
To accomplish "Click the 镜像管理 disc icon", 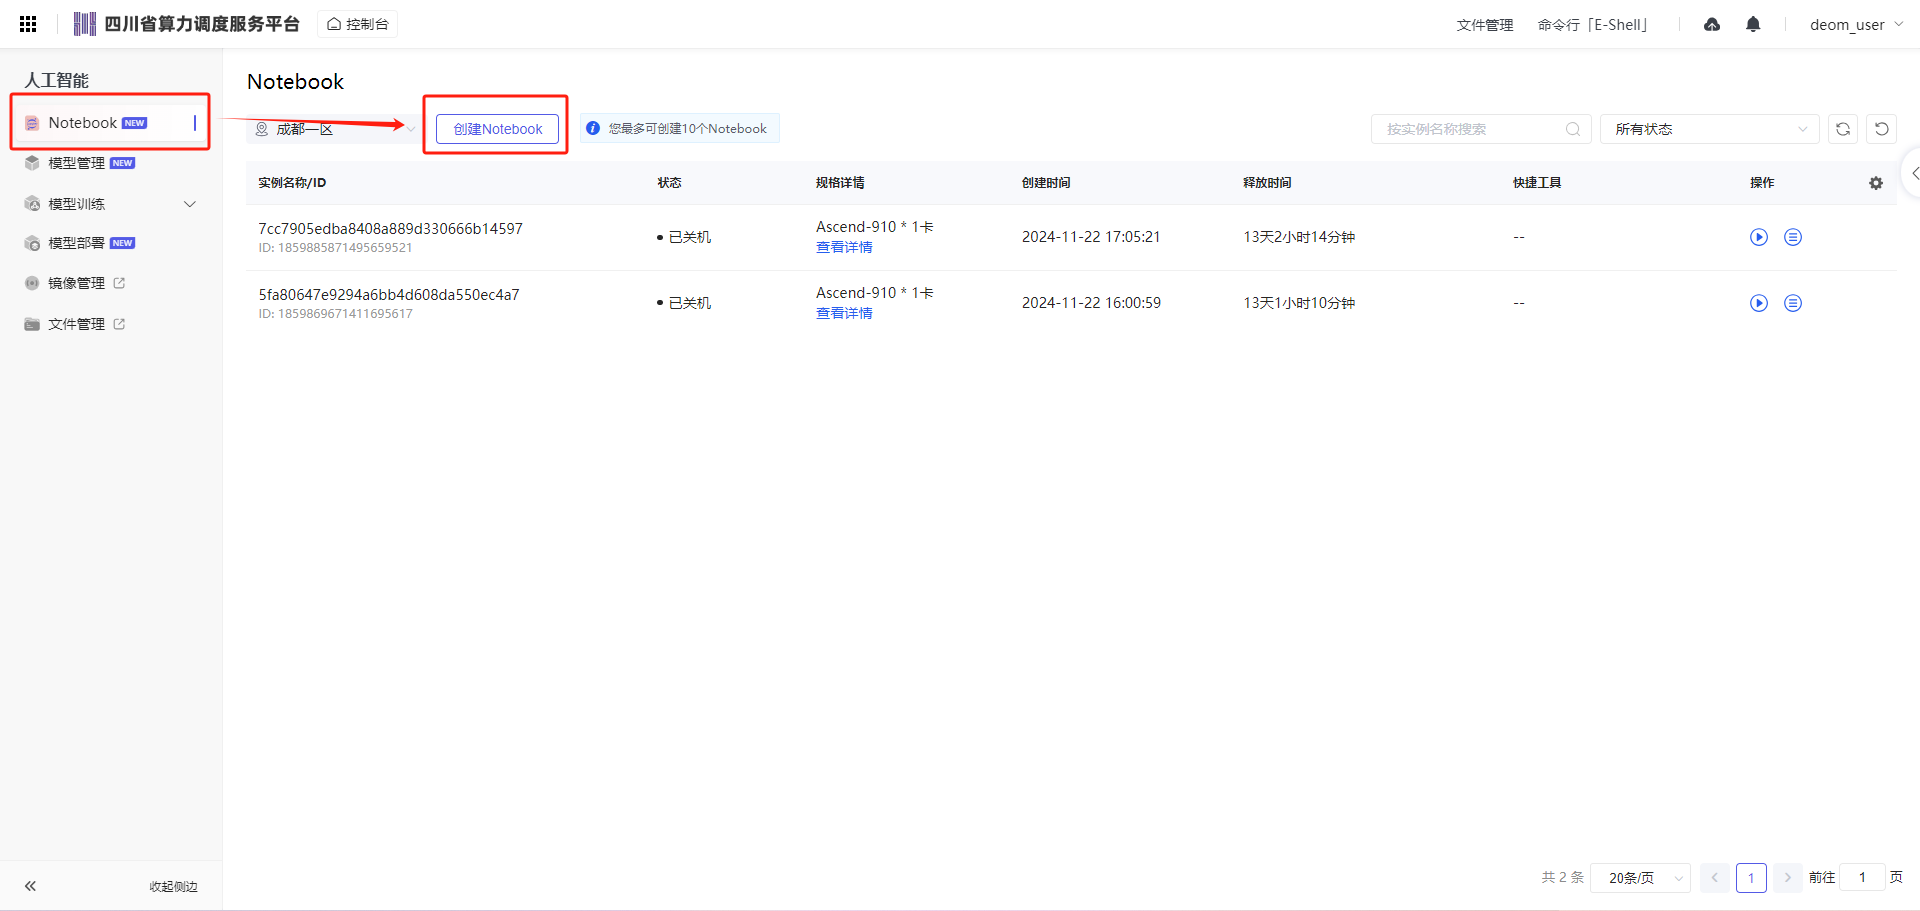I will tap(32, 283).
